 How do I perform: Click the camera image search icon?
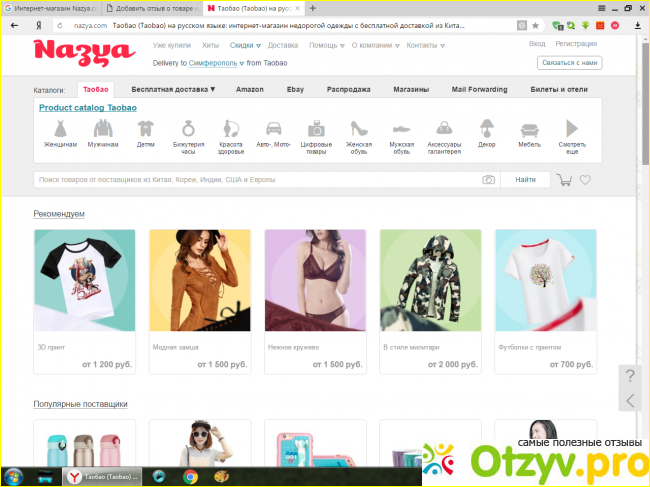point(488,180)
